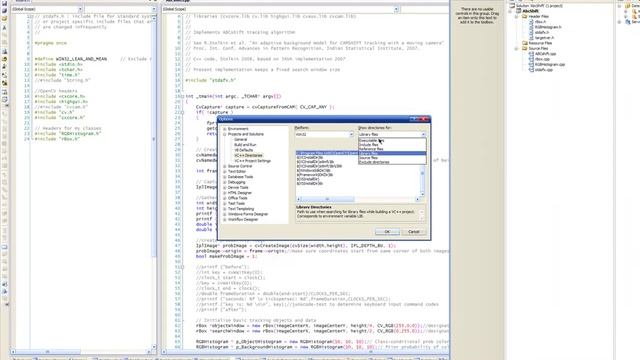Select the Test Tools options category
This screenshot has height=360, width=640.
(236, 204)
